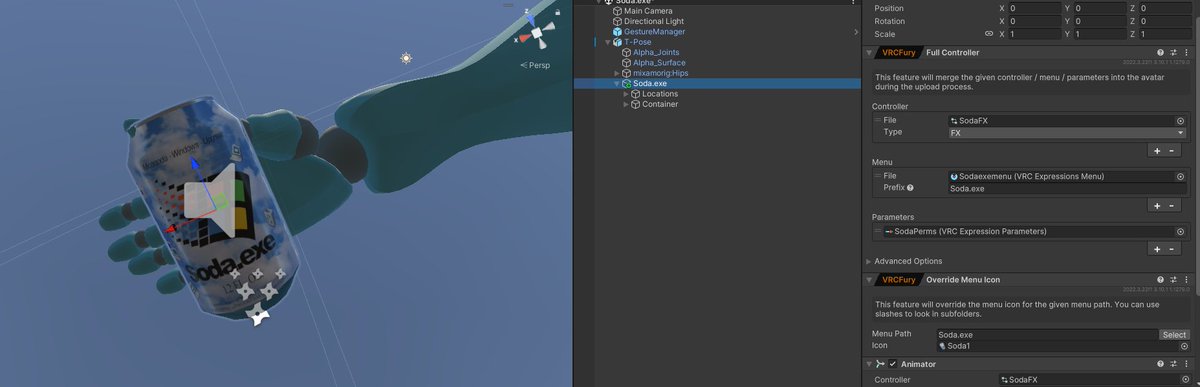The image size is (1200, 387).
Task: Collapse the Soda.exe hierarchy node
Action: point(616,84)
